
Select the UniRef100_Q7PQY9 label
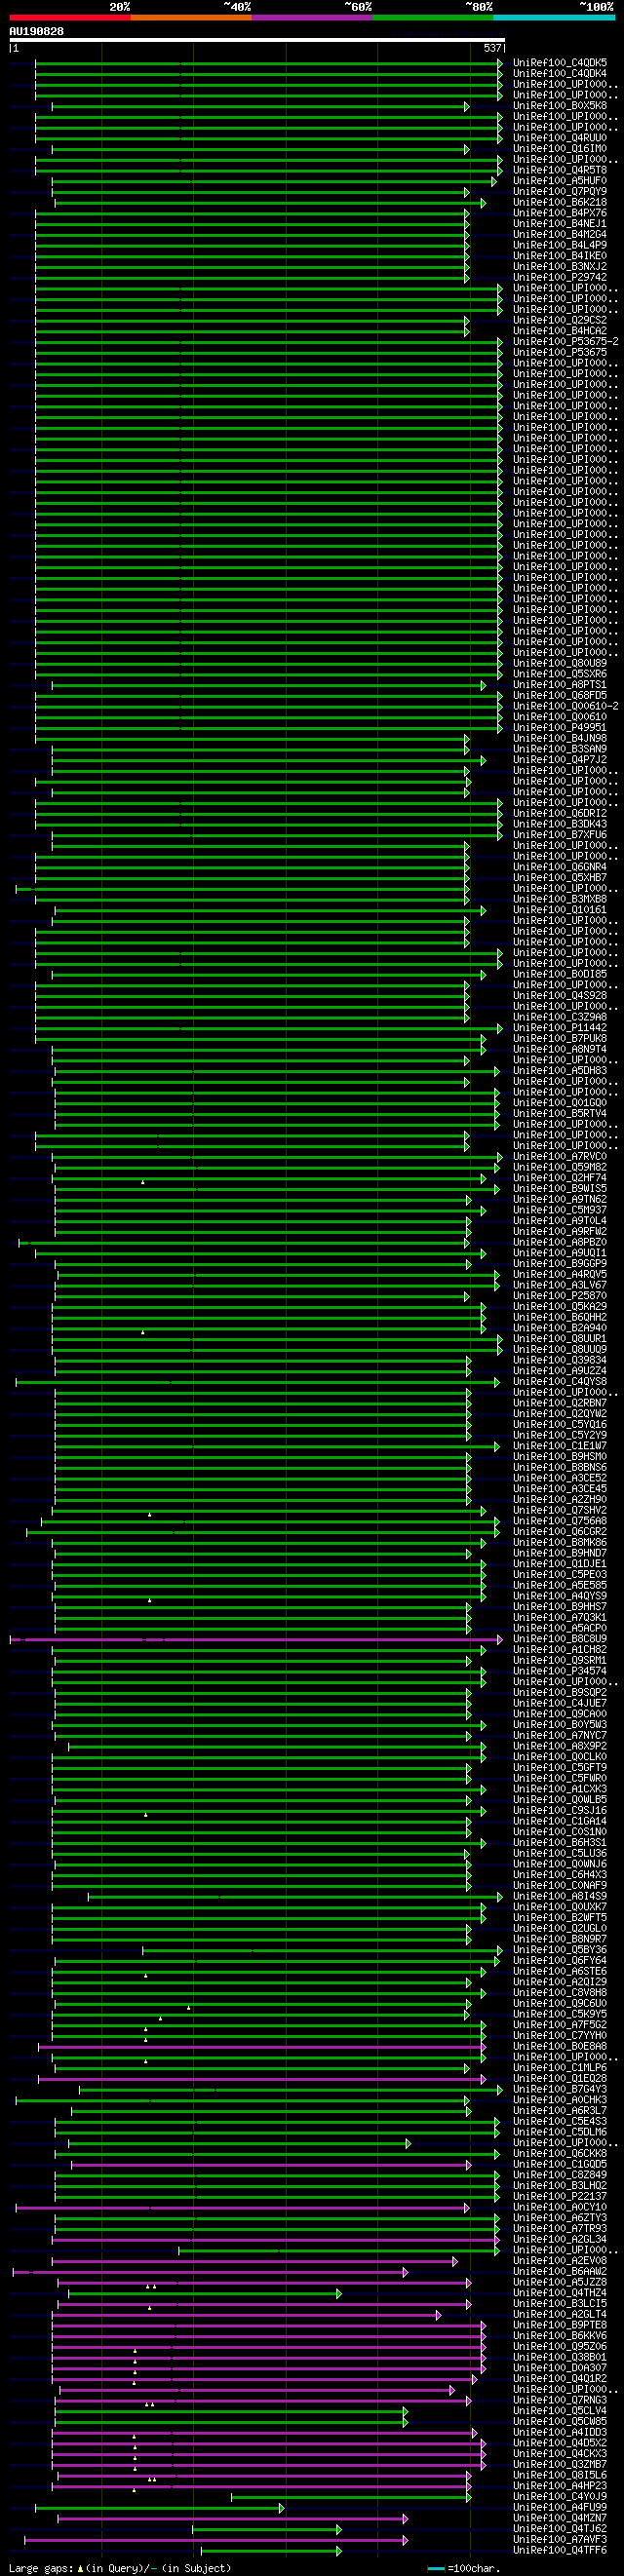560,192
